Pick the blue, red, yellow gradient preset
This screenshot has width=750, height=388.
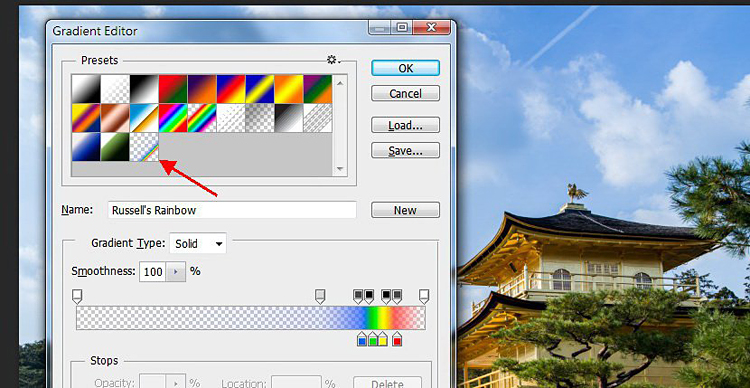[x=231, y=89]
